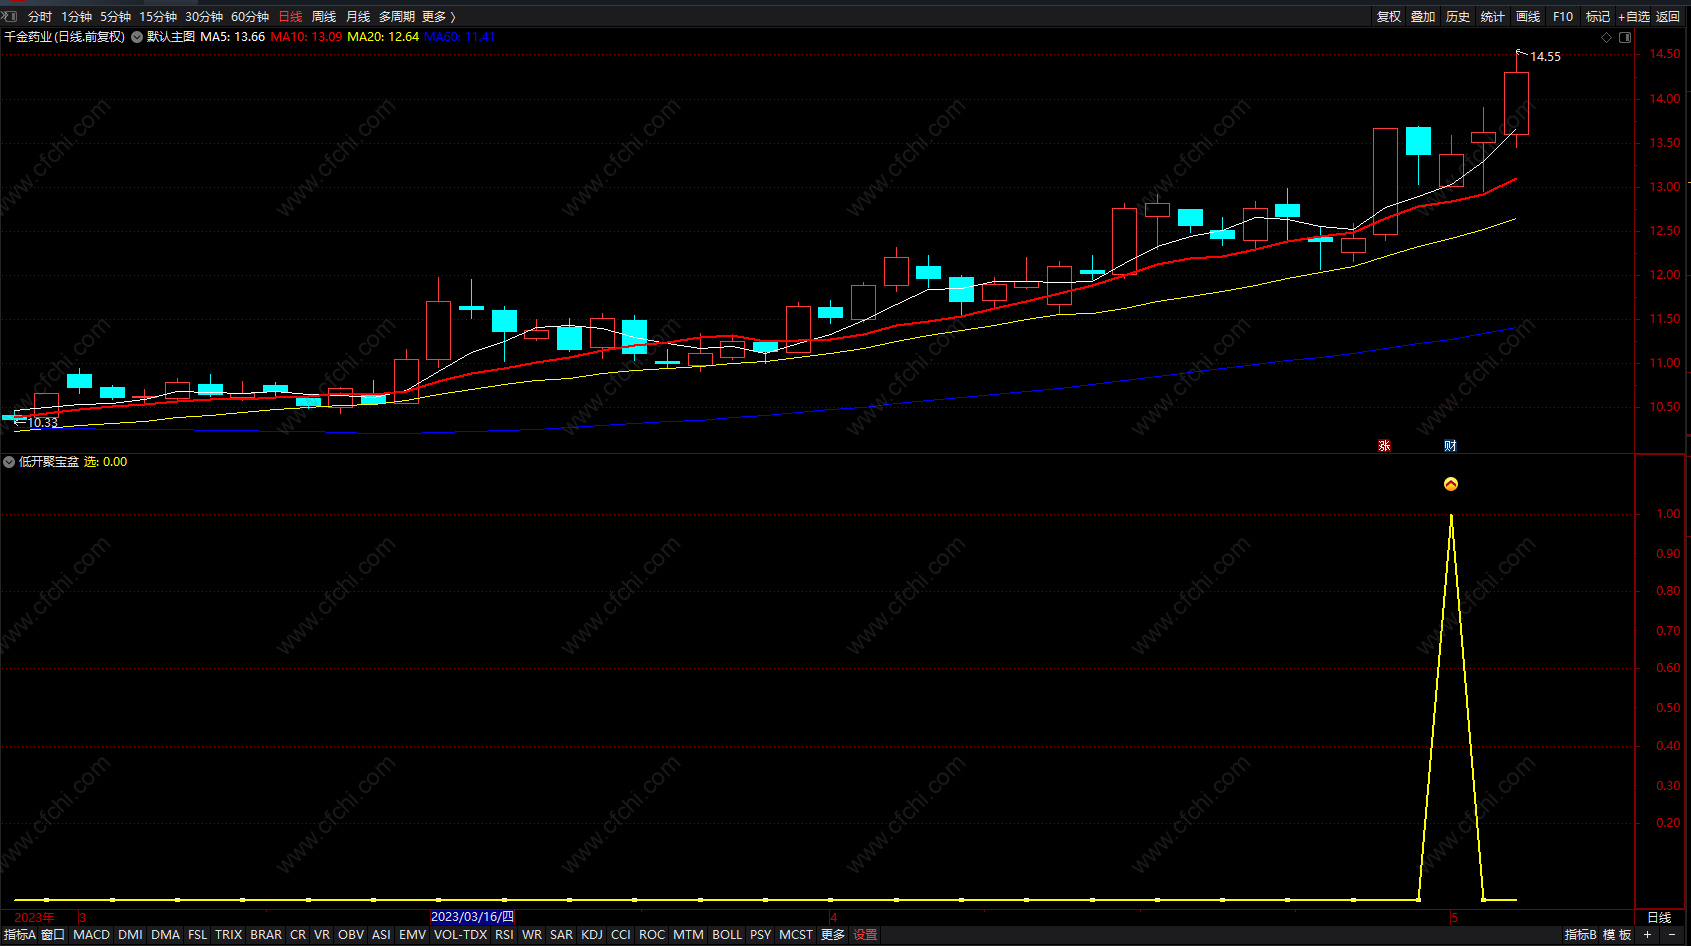Click the diamond icon above the price axis
The height and width of the screenshot is (946, 1691).
[x=1607, y=37]
